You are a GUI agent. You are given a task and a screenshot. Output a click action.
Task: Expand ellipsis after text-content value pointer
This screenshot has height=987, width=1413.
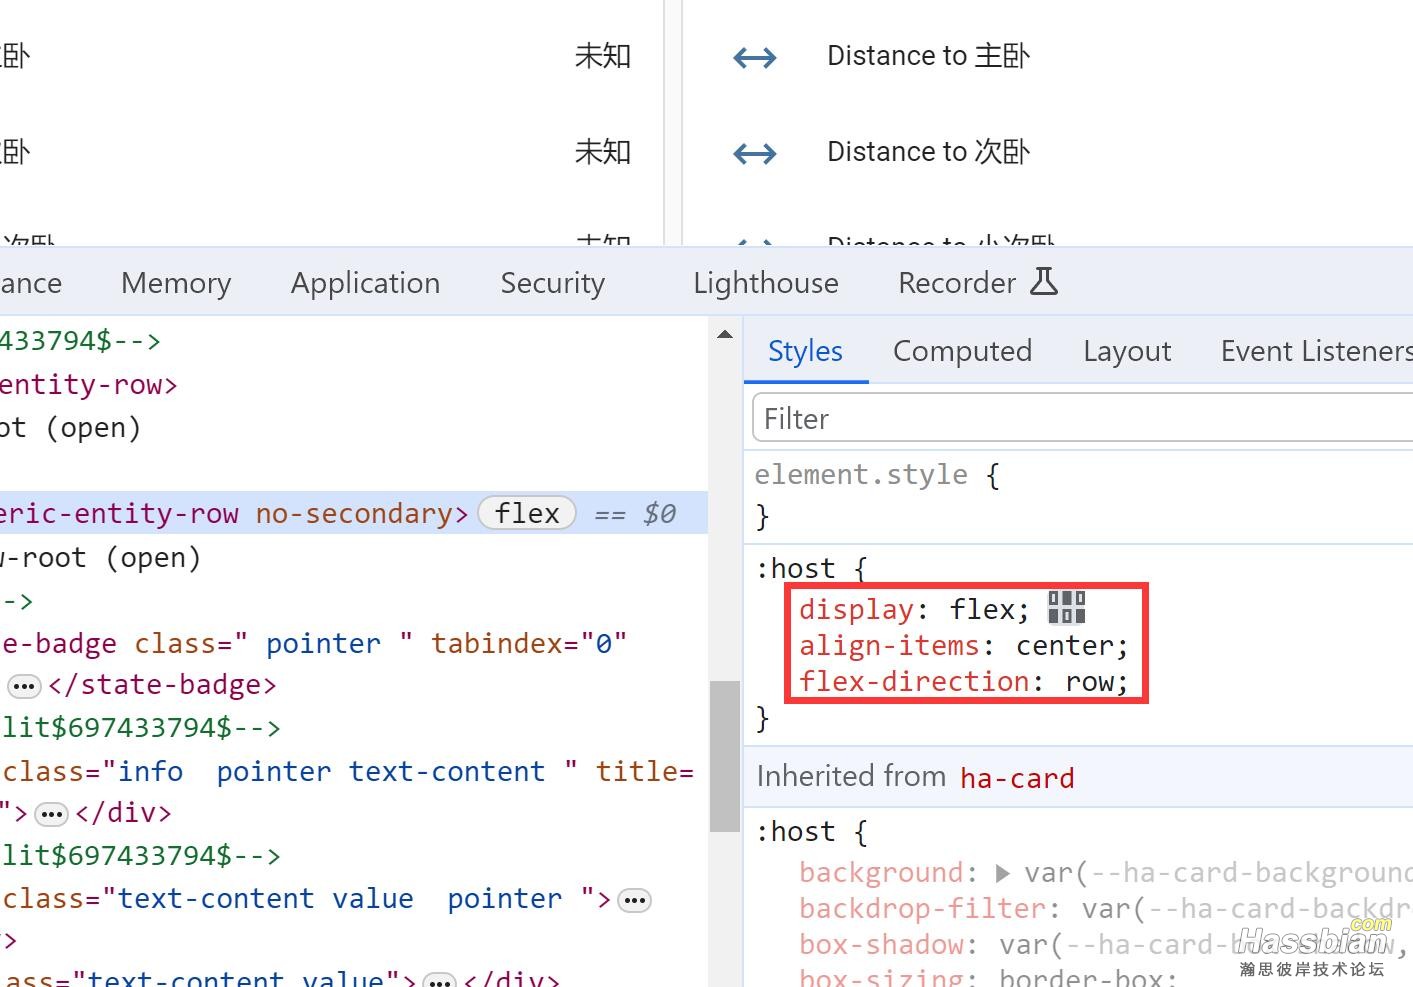(x=634, y=901)
